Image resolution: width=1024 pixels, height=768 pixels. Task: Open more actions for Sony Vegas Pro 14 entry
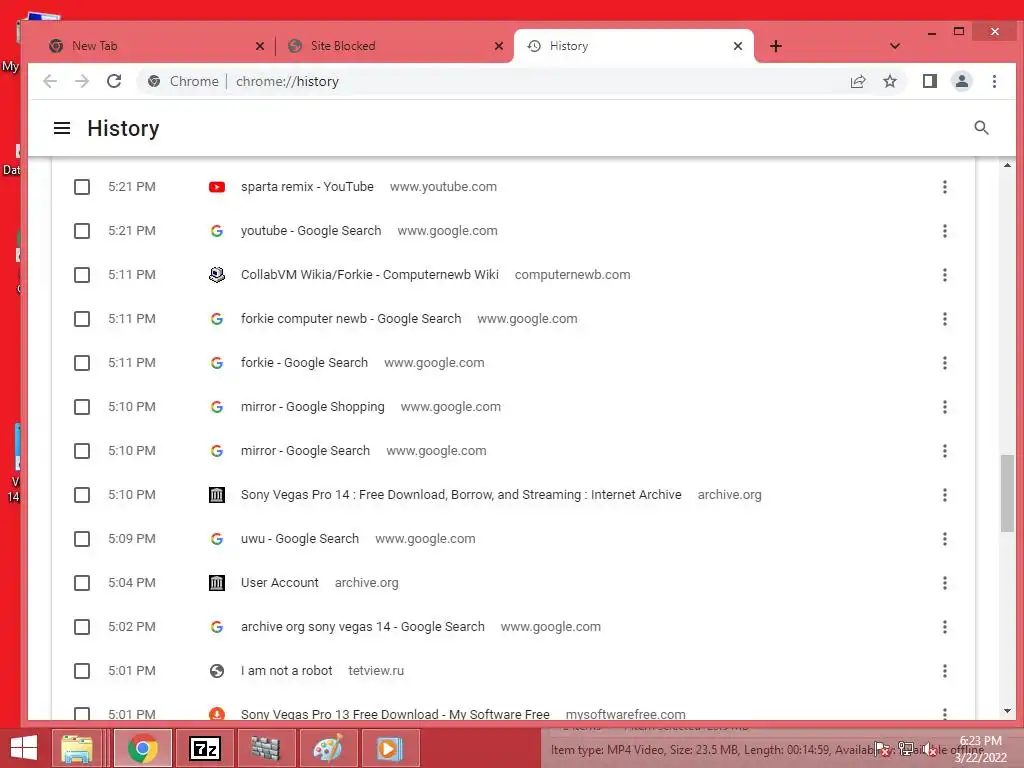[x=944, y=495]
